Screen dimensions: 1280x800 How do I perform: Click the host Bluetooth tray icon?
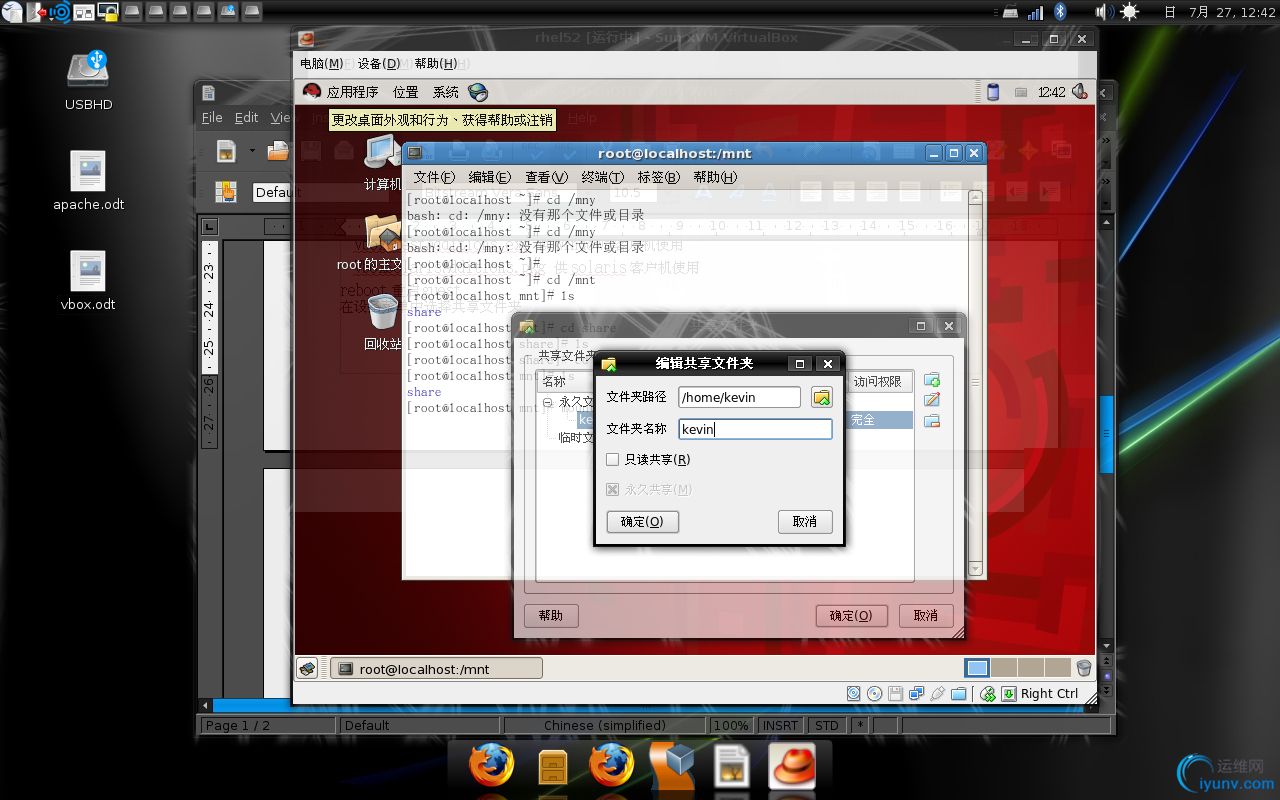pos(1061,12)
